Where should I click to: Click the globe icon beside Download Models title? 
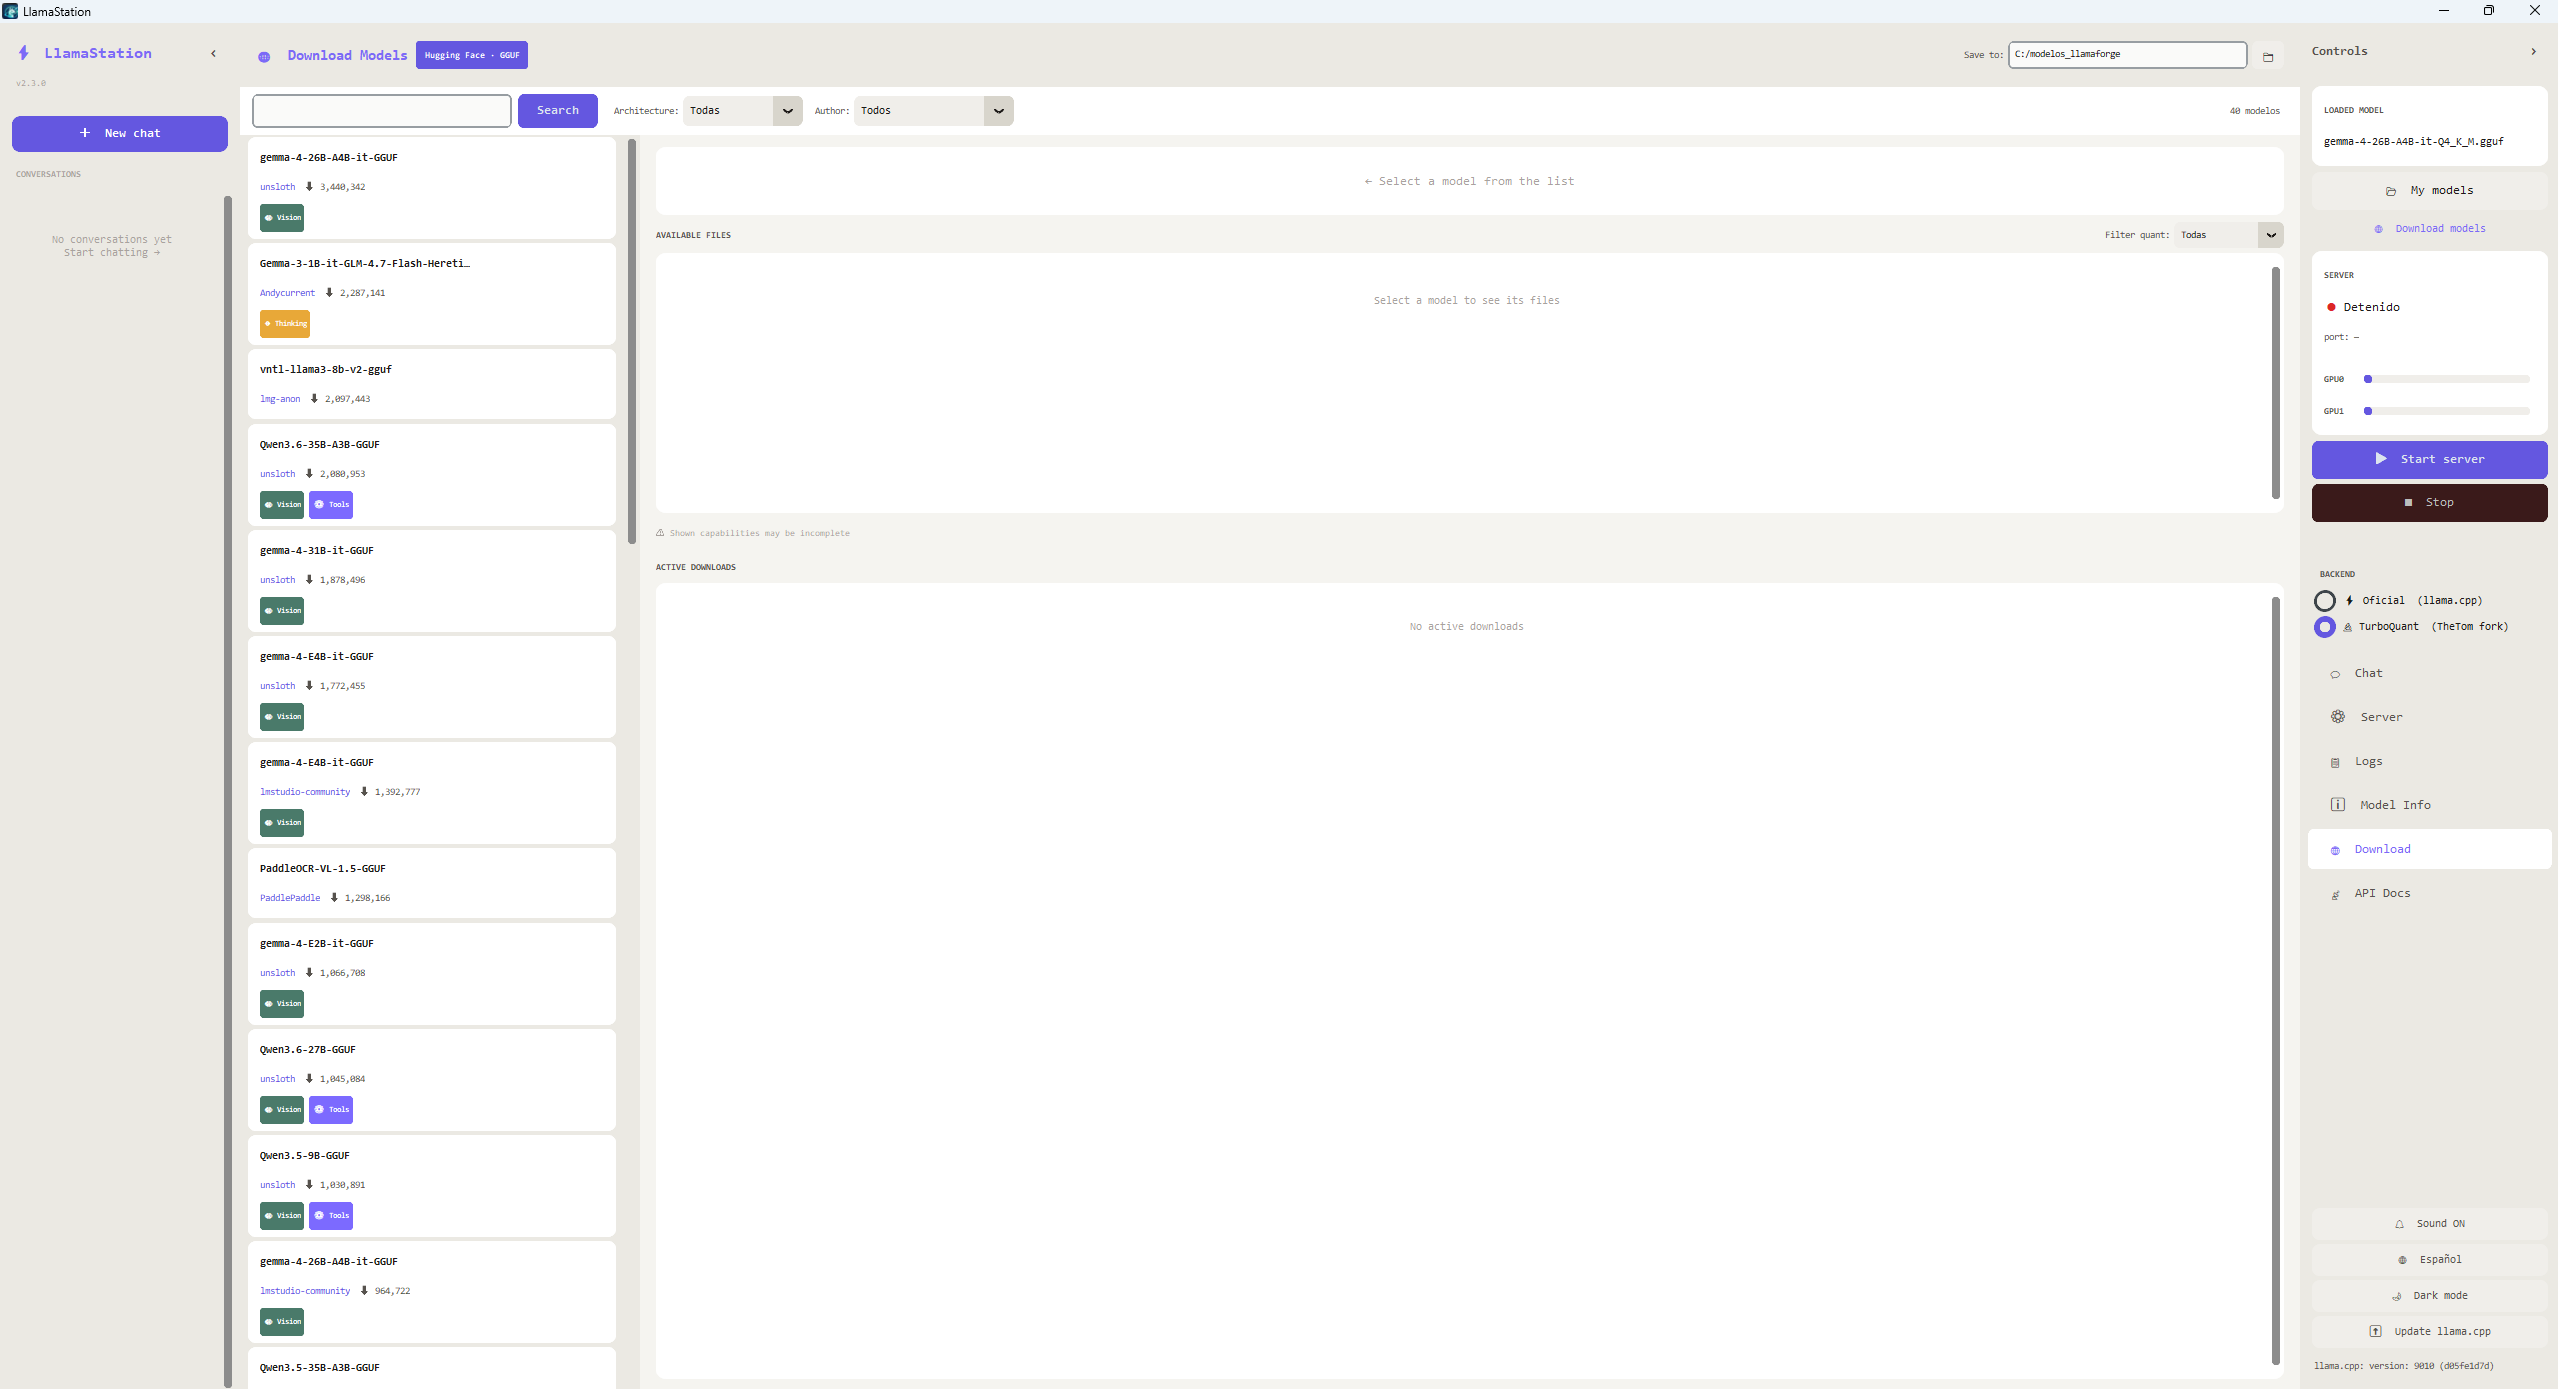click(x=264, y=57)
